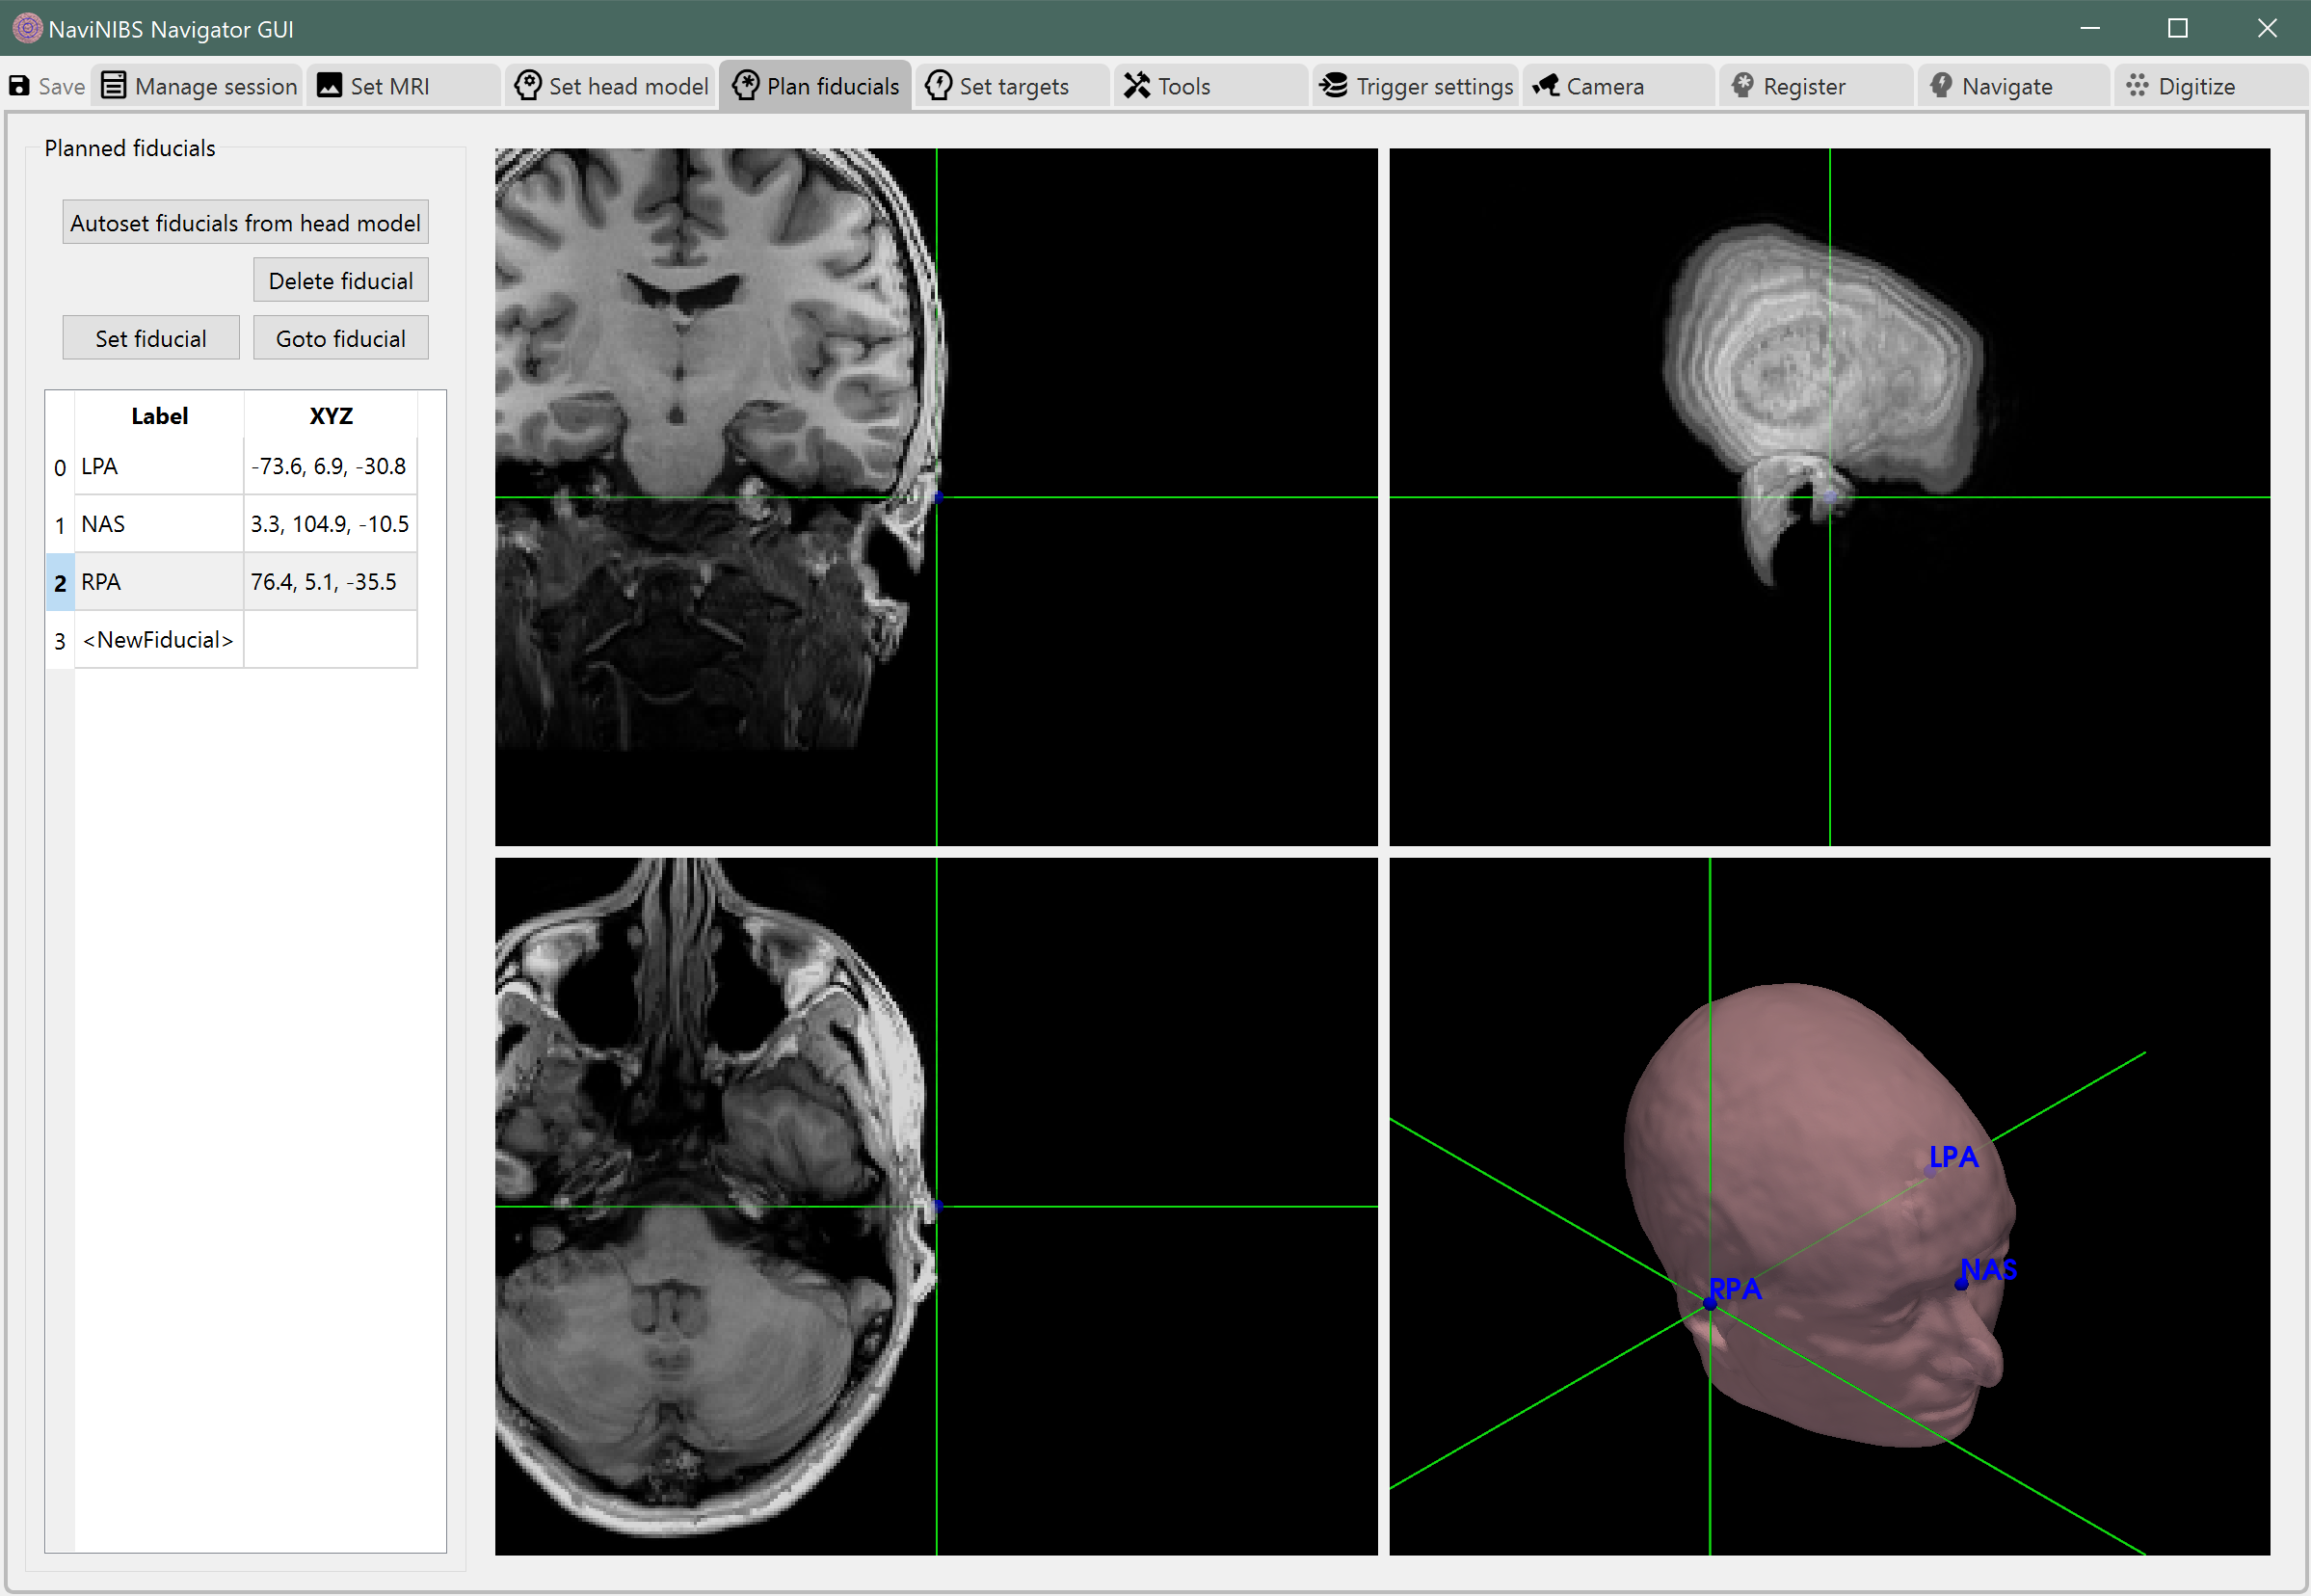
Task: Click the Plan fiducials head icon
Action: 746,86
